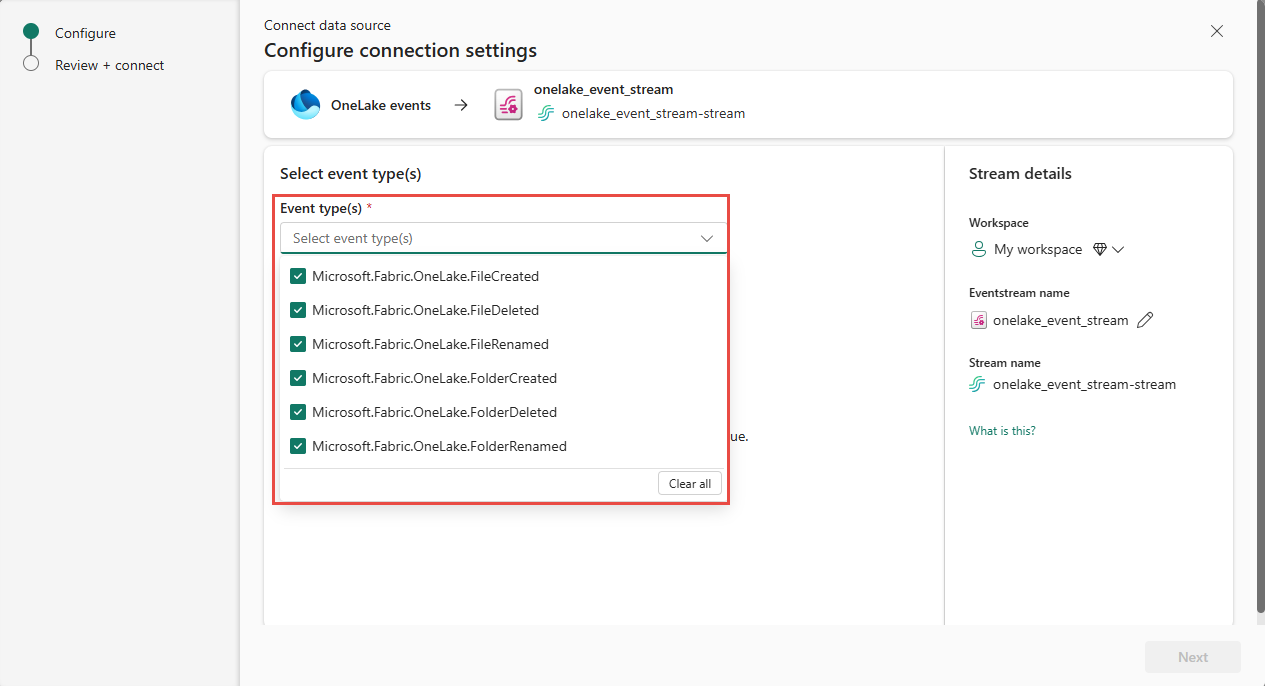The width and height of the screenshot is (1265, 686).
Task: Click the diamond capacity icon next to My workspace
Action: pyautogui.click(x=1102, y=249)
